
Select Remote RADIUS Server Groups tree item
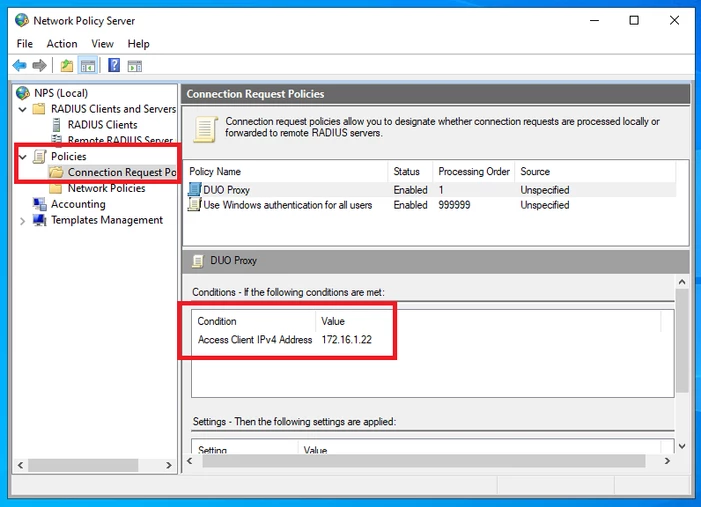pos(120,140)
